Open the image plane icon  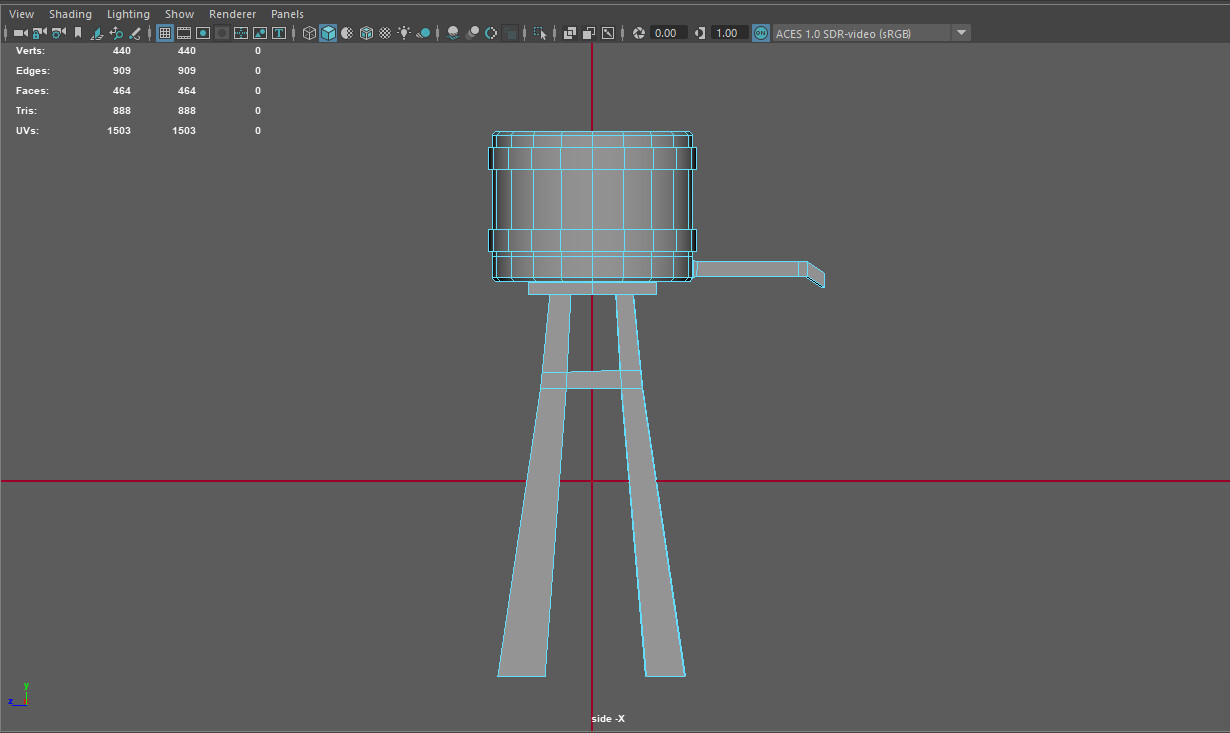coord(97,33)
